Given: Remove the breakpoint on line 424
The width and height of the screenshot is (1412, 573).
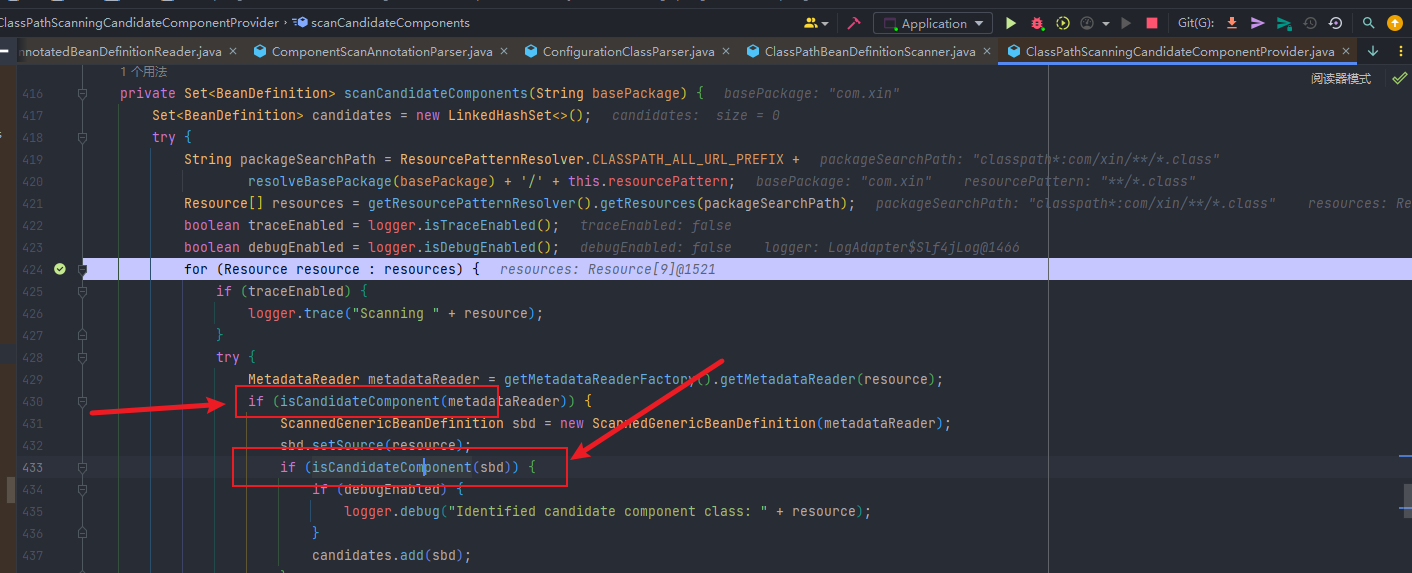Looking at the screenshot, I should pyautogui.click(x=59, y=269).
